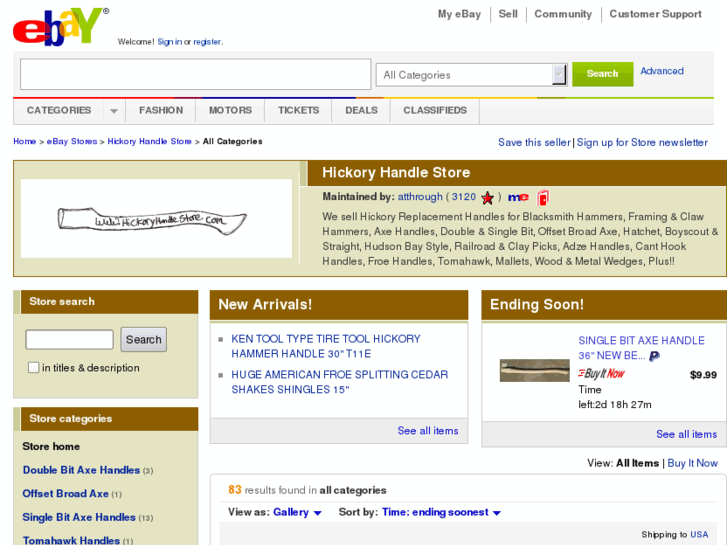
Task: Click the green Search button
Action: tap(602, 74)
